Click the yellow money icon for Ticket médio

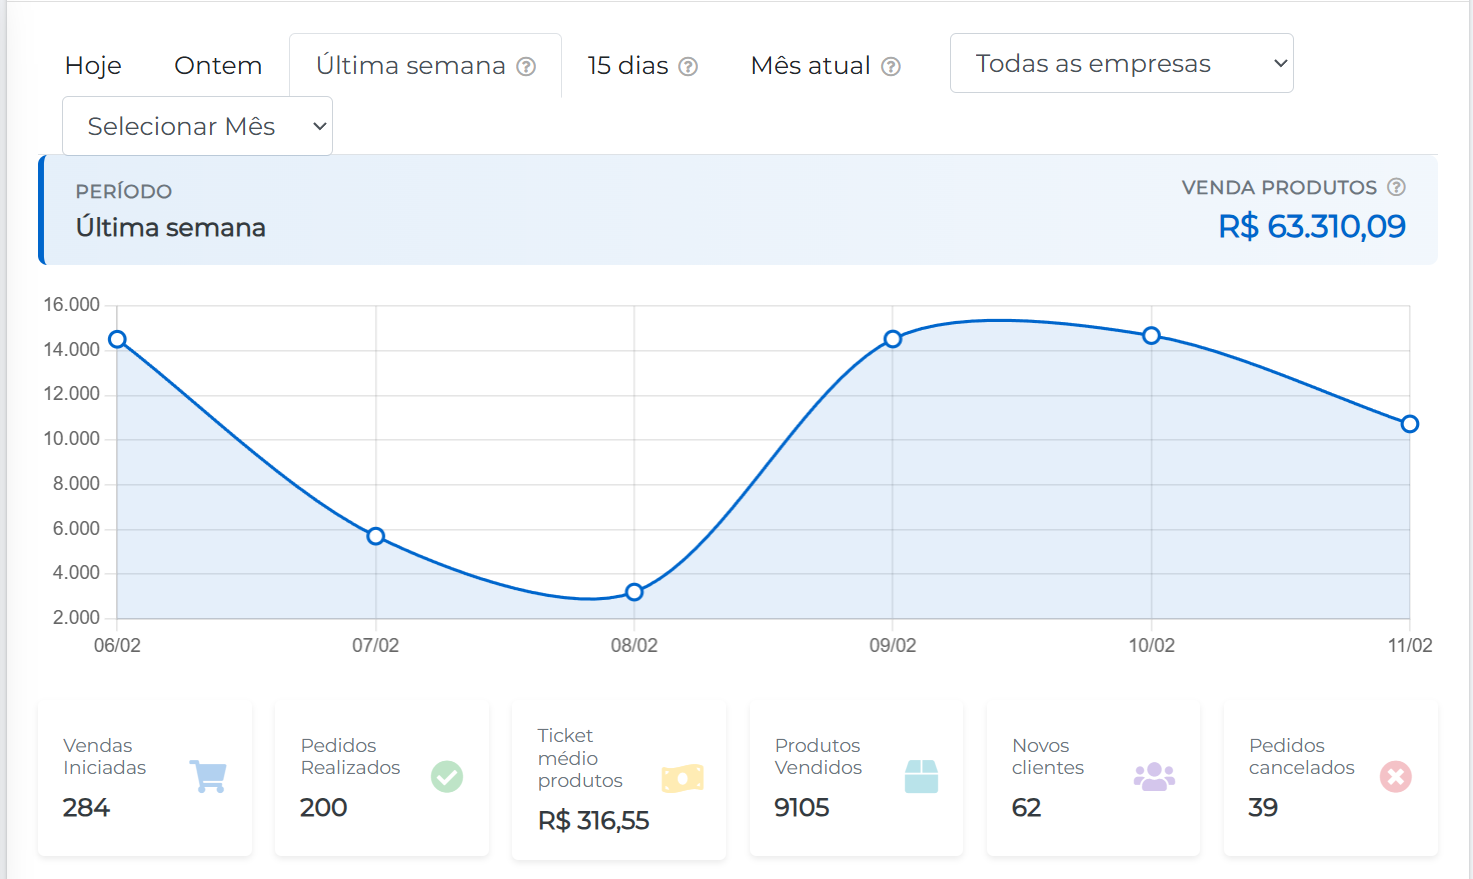(683, 779)
